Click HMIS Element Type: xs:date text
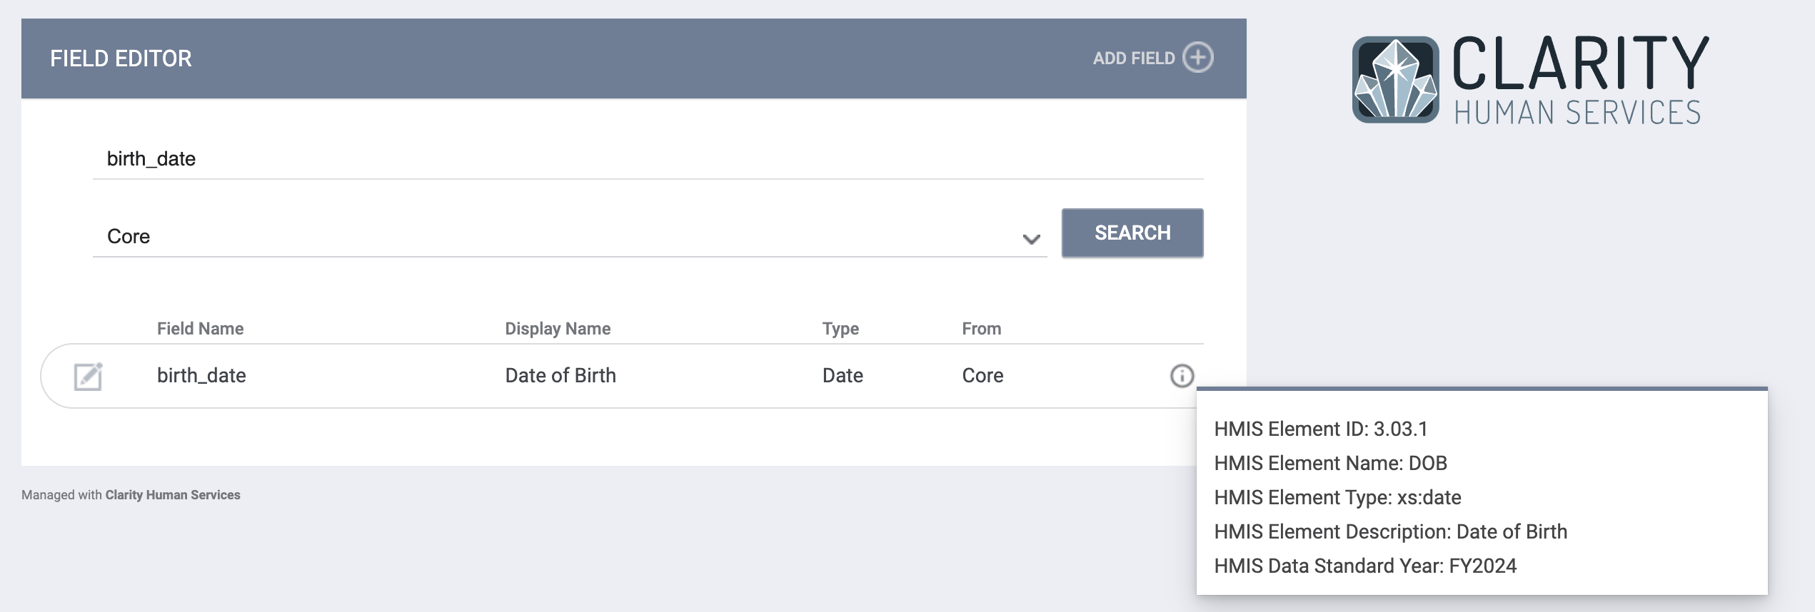1815x612 pixels. click(1337, 497)
